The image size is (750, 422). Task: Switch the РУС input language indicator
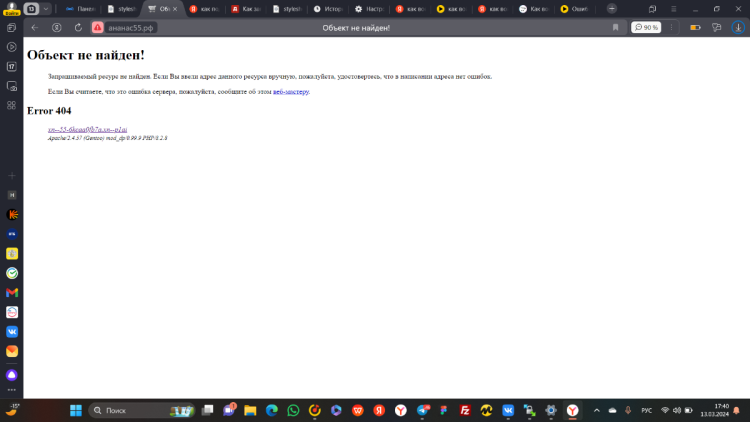pyautogui.click(x=647, y=410)
